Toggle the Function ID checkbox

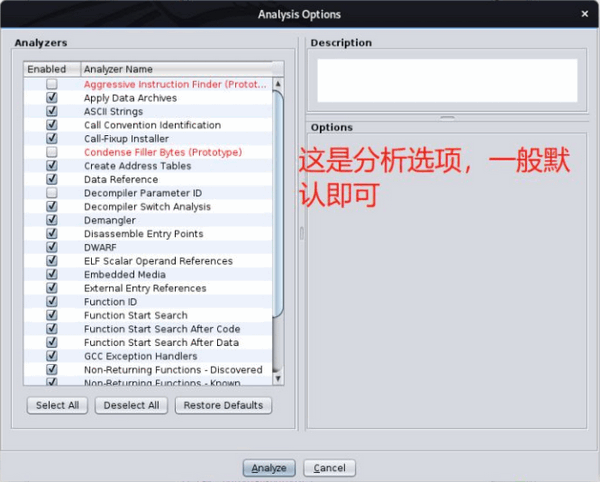point(52,301)
